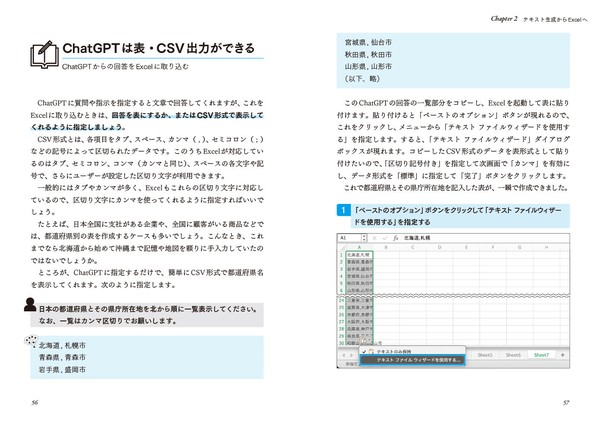Select row 6 header

coord(341,290)
